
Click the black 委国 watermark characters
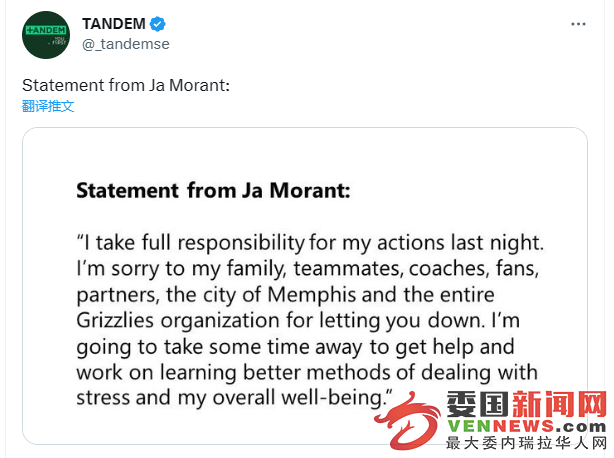479,404
